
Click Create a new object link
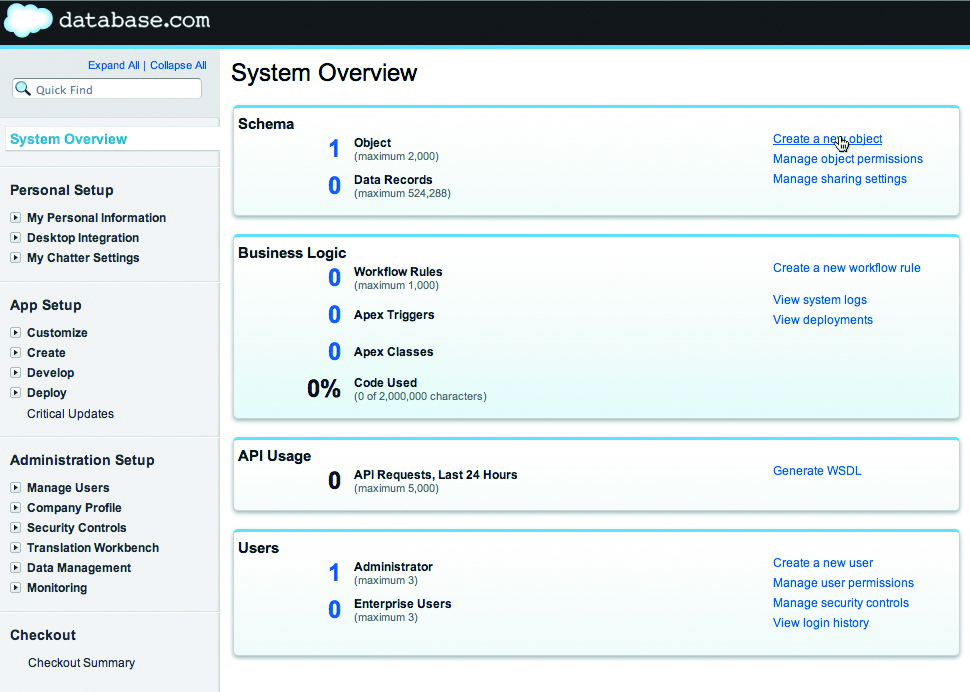point(827,139)
